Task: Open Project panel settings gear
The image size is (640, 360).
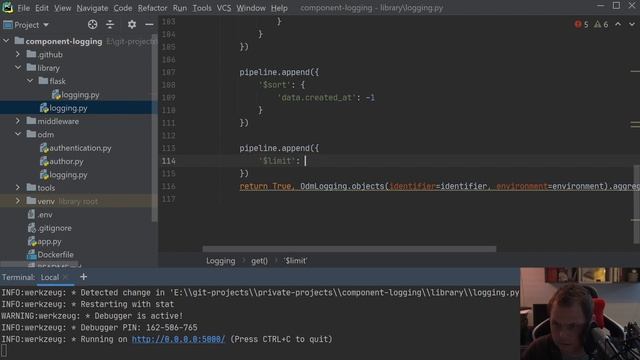Action: tap(131, 24)
